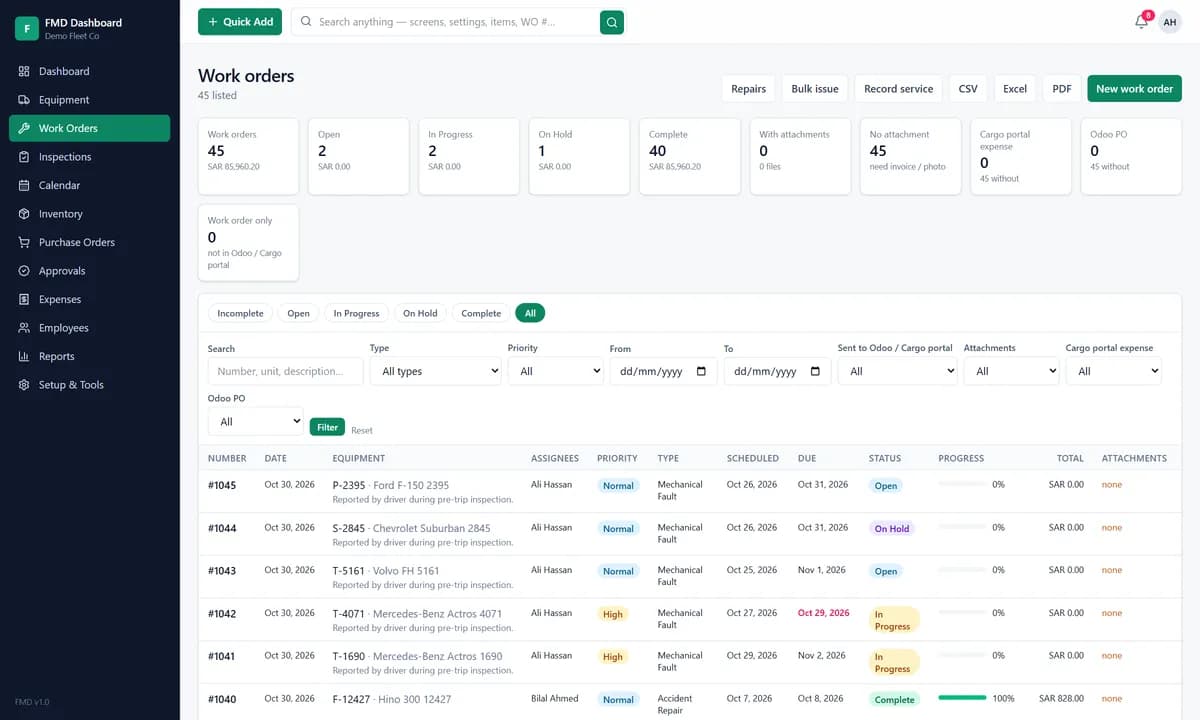The image size is (1200, 720).
Task: Export via the PDF button
Action: coord(1062,89)
